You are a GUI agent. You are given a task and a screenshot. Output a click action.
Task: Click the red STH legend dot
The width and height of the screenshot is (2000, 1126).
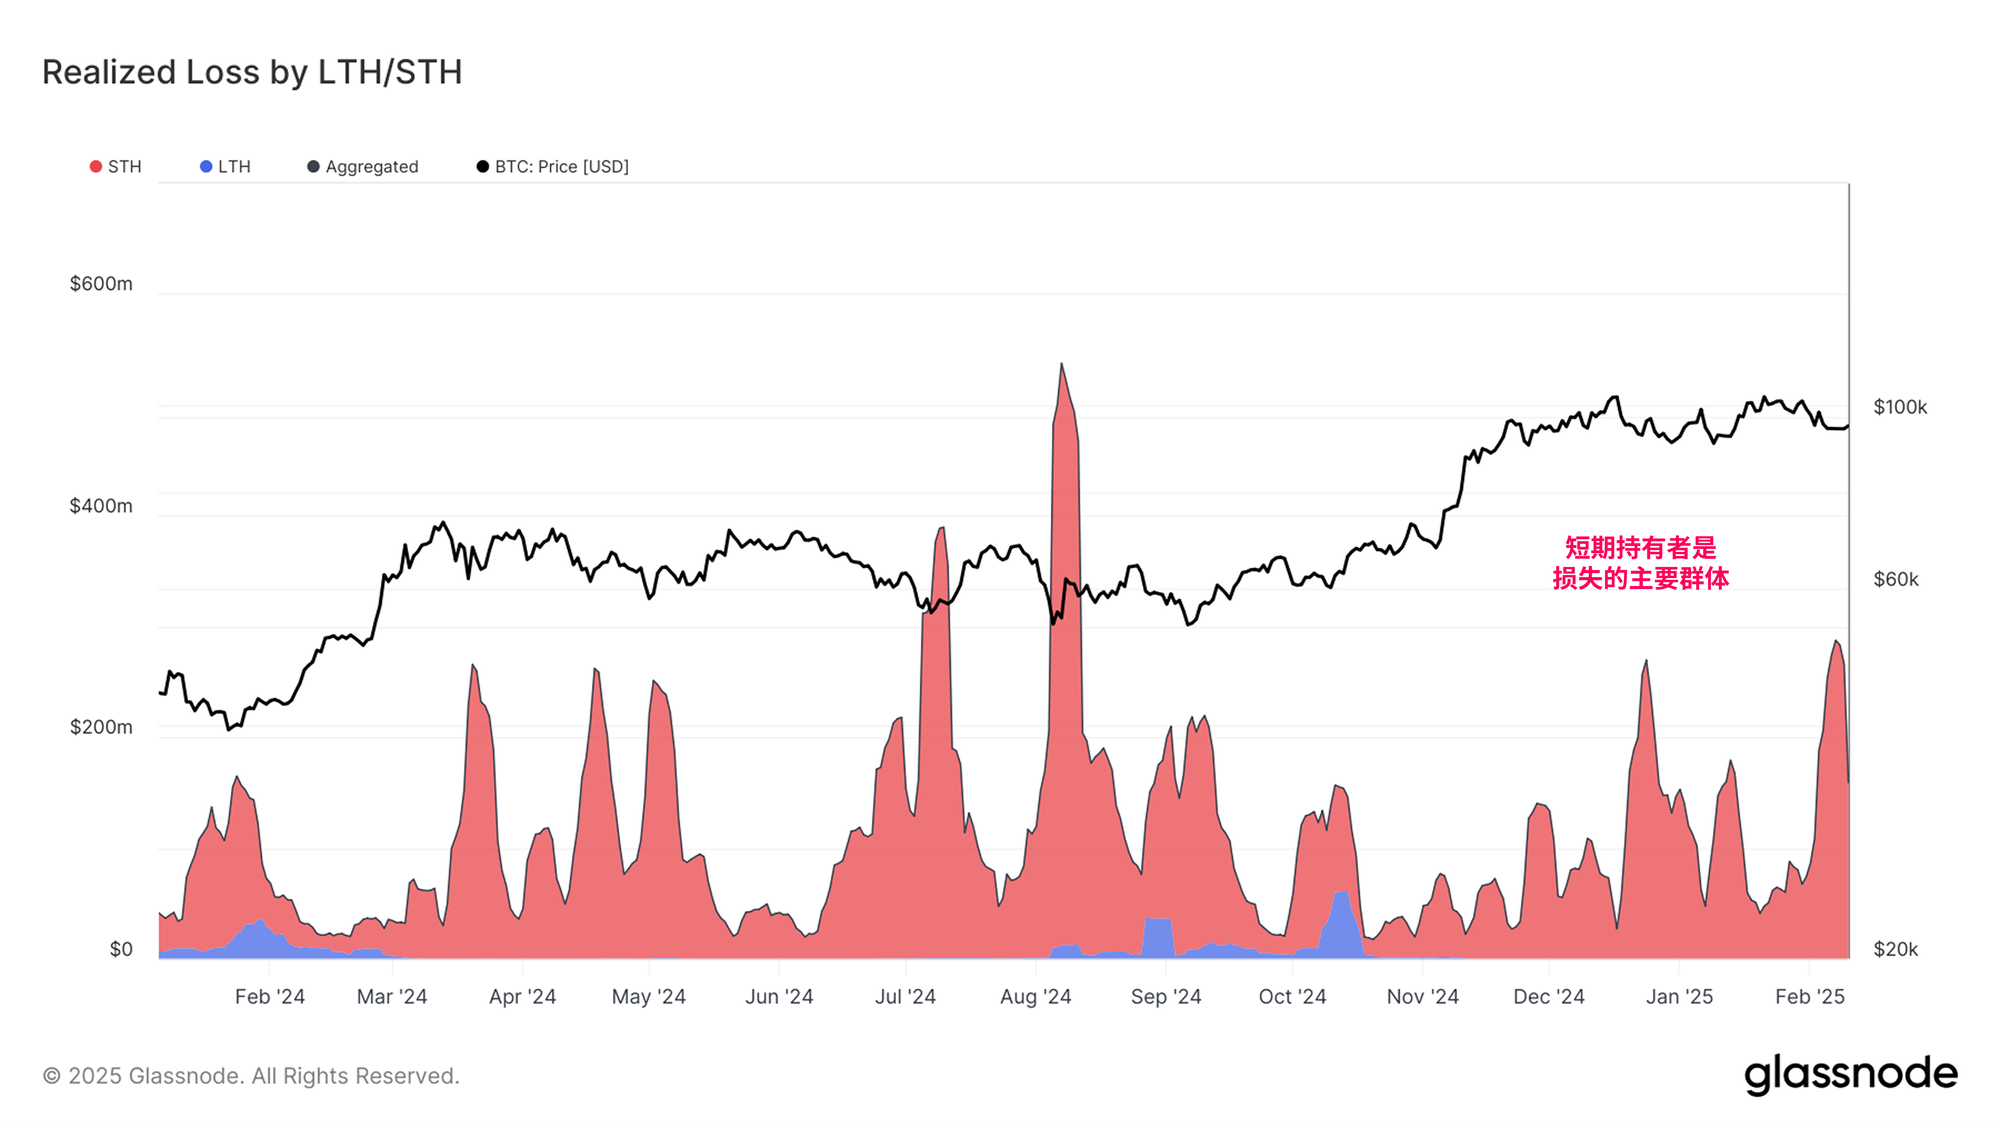point(96,167)
